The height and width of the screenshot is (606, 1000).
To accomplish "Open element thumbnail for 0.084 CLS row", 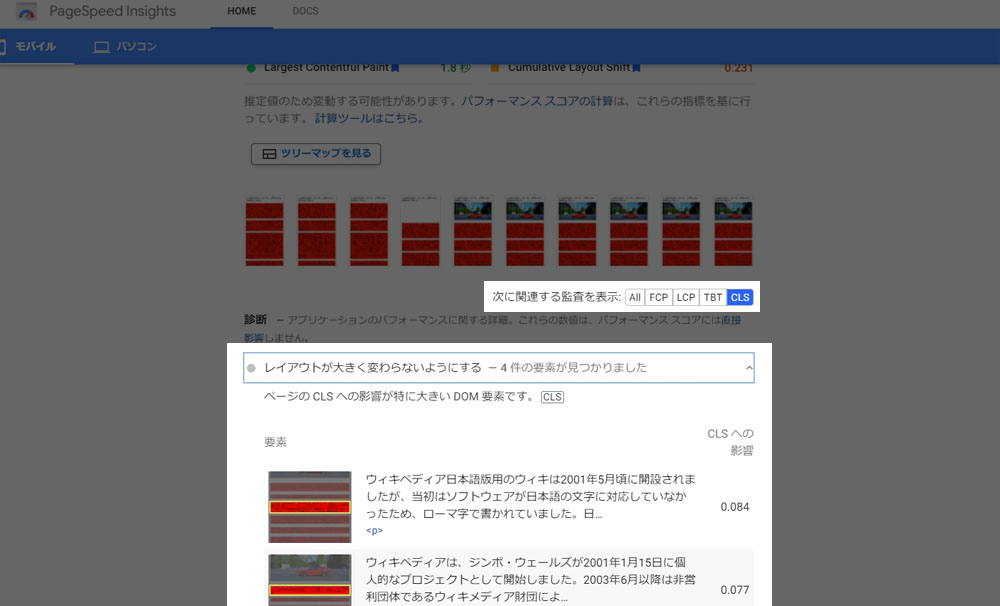I will tap(310, 507).
